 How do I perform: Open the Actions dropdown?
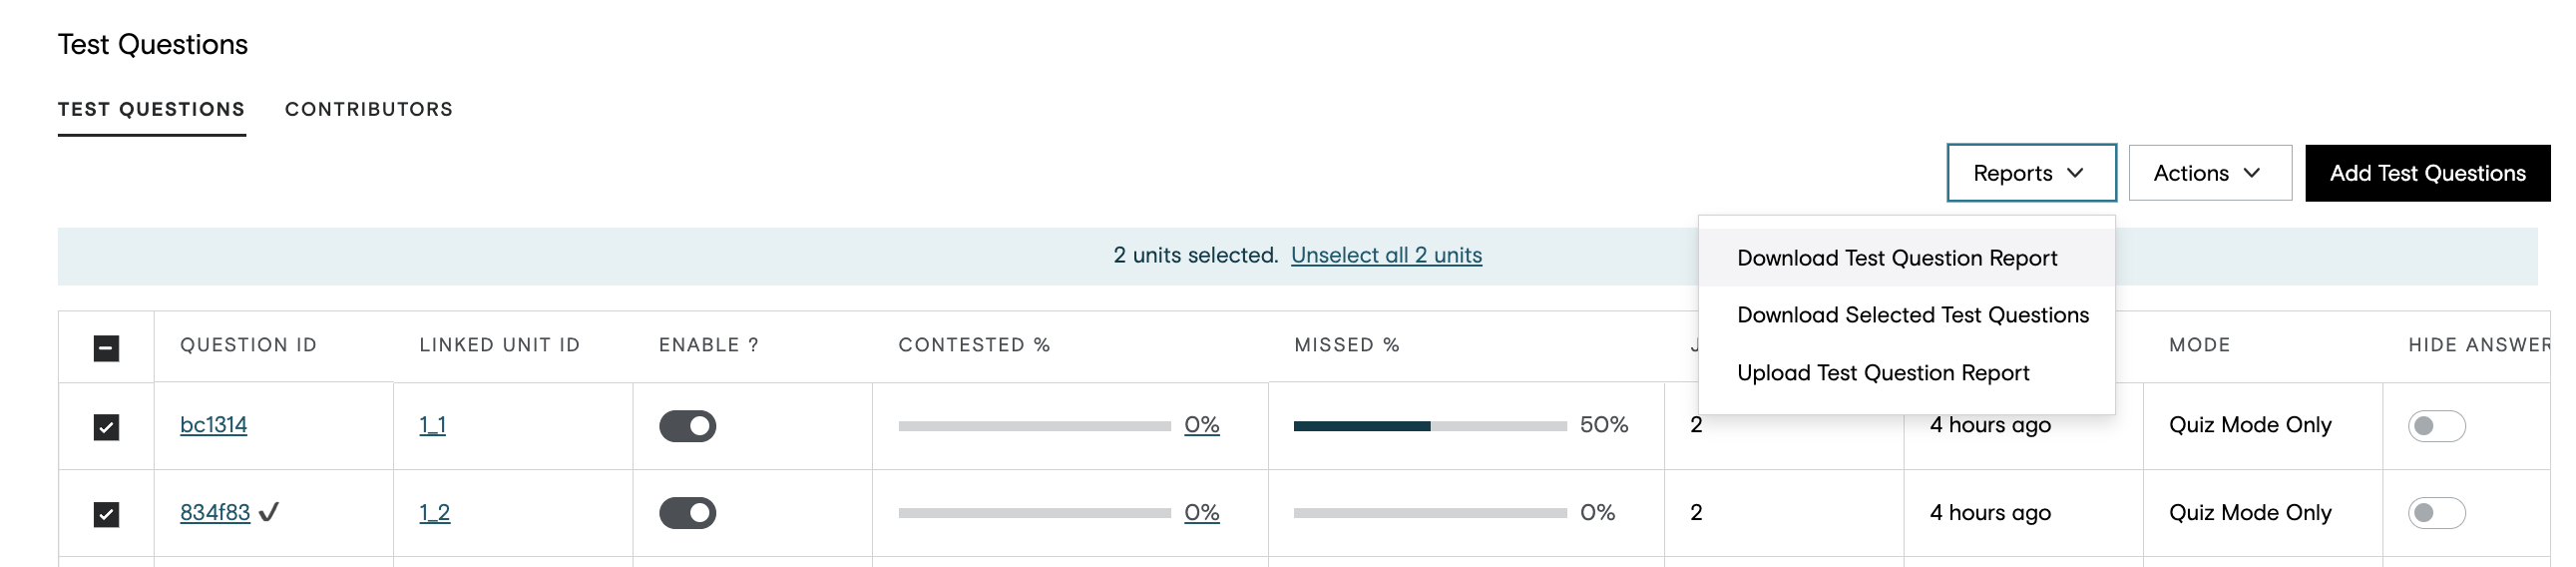[2210, 173]
